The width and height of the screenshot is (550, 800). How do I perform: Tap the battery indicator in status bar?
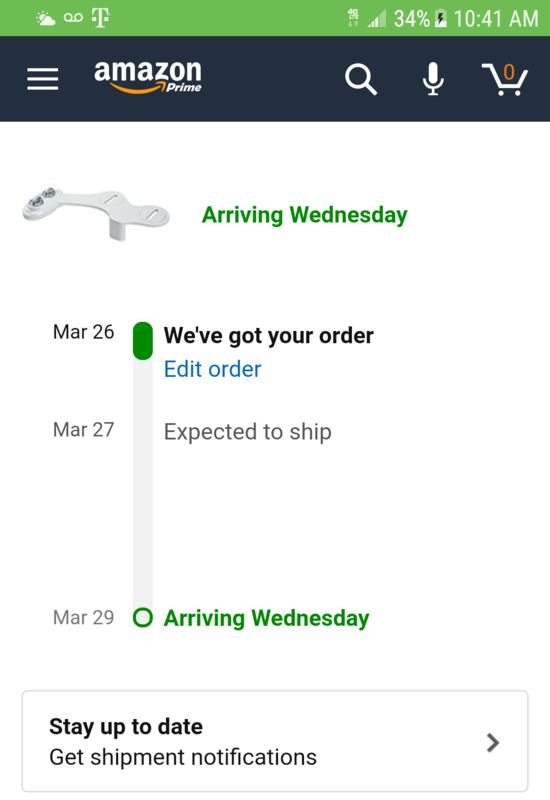441,19
